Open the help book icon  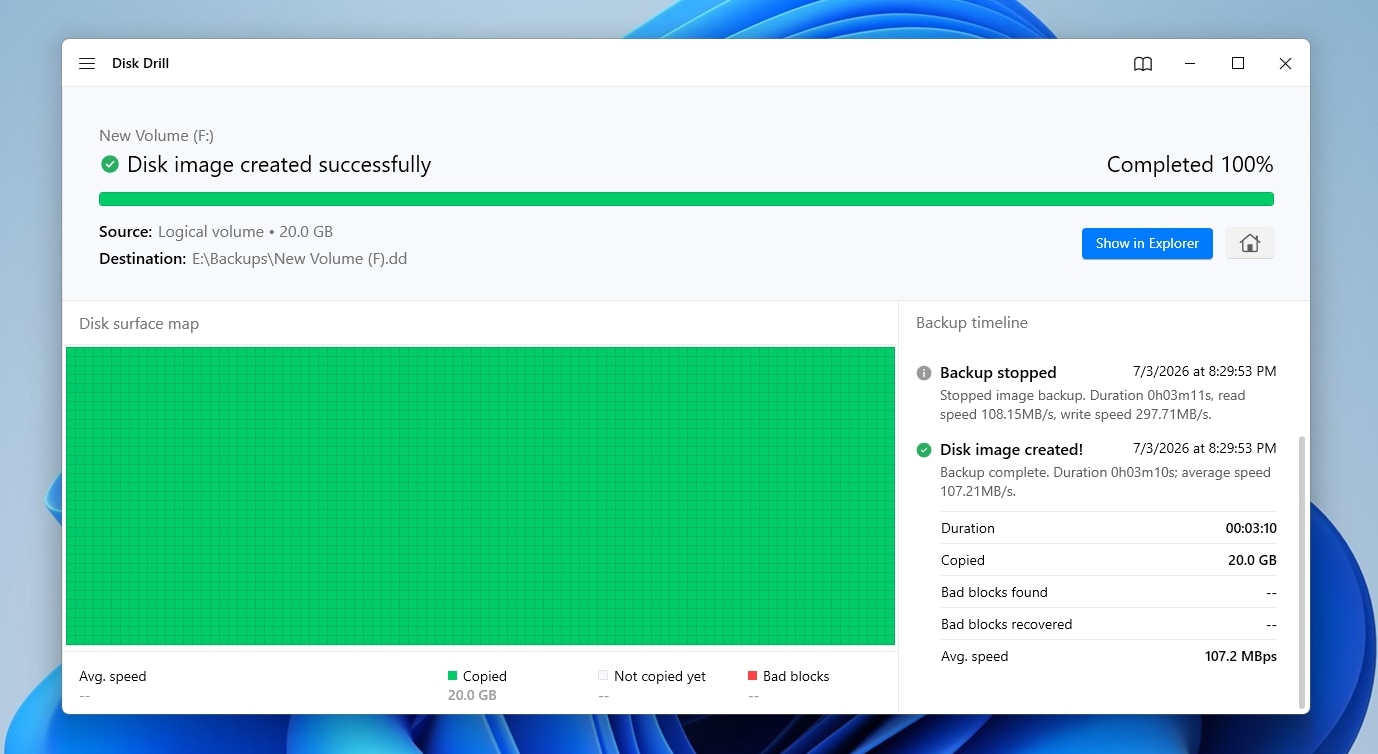tap(1143, 63)
